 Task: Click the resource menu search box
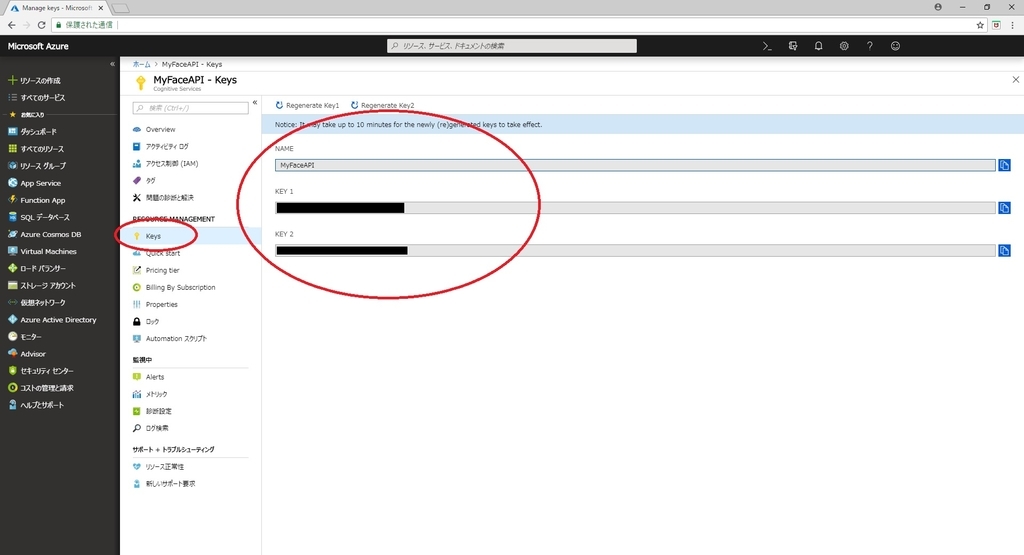pyautogui.click(x=191, y=108)
